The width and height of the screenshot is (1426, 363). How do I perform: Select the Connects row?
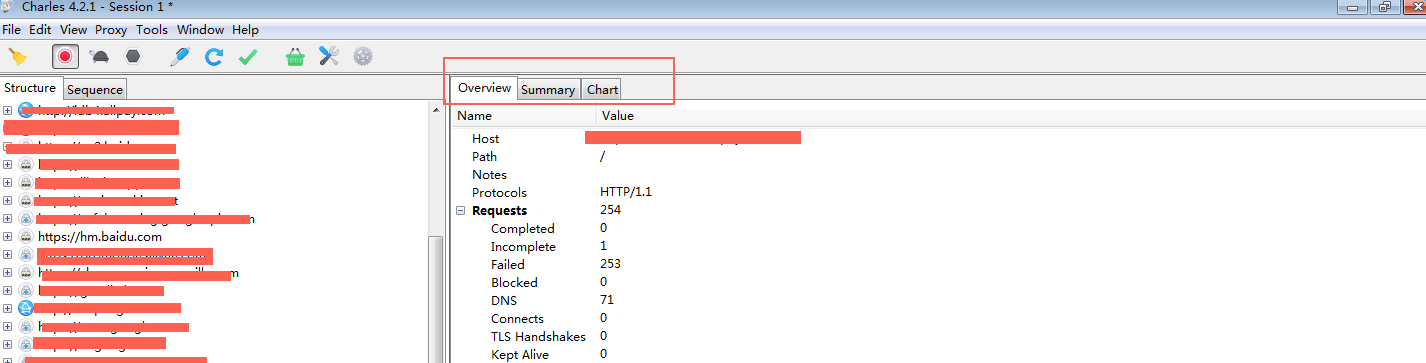pos(938,319)
